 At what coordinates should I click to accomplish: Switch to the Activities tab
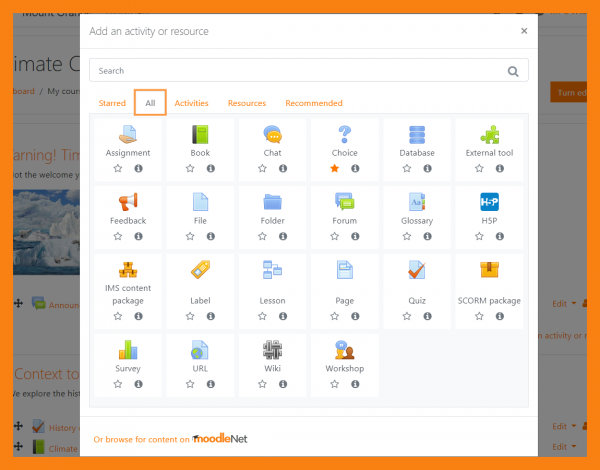click(191, 103)
